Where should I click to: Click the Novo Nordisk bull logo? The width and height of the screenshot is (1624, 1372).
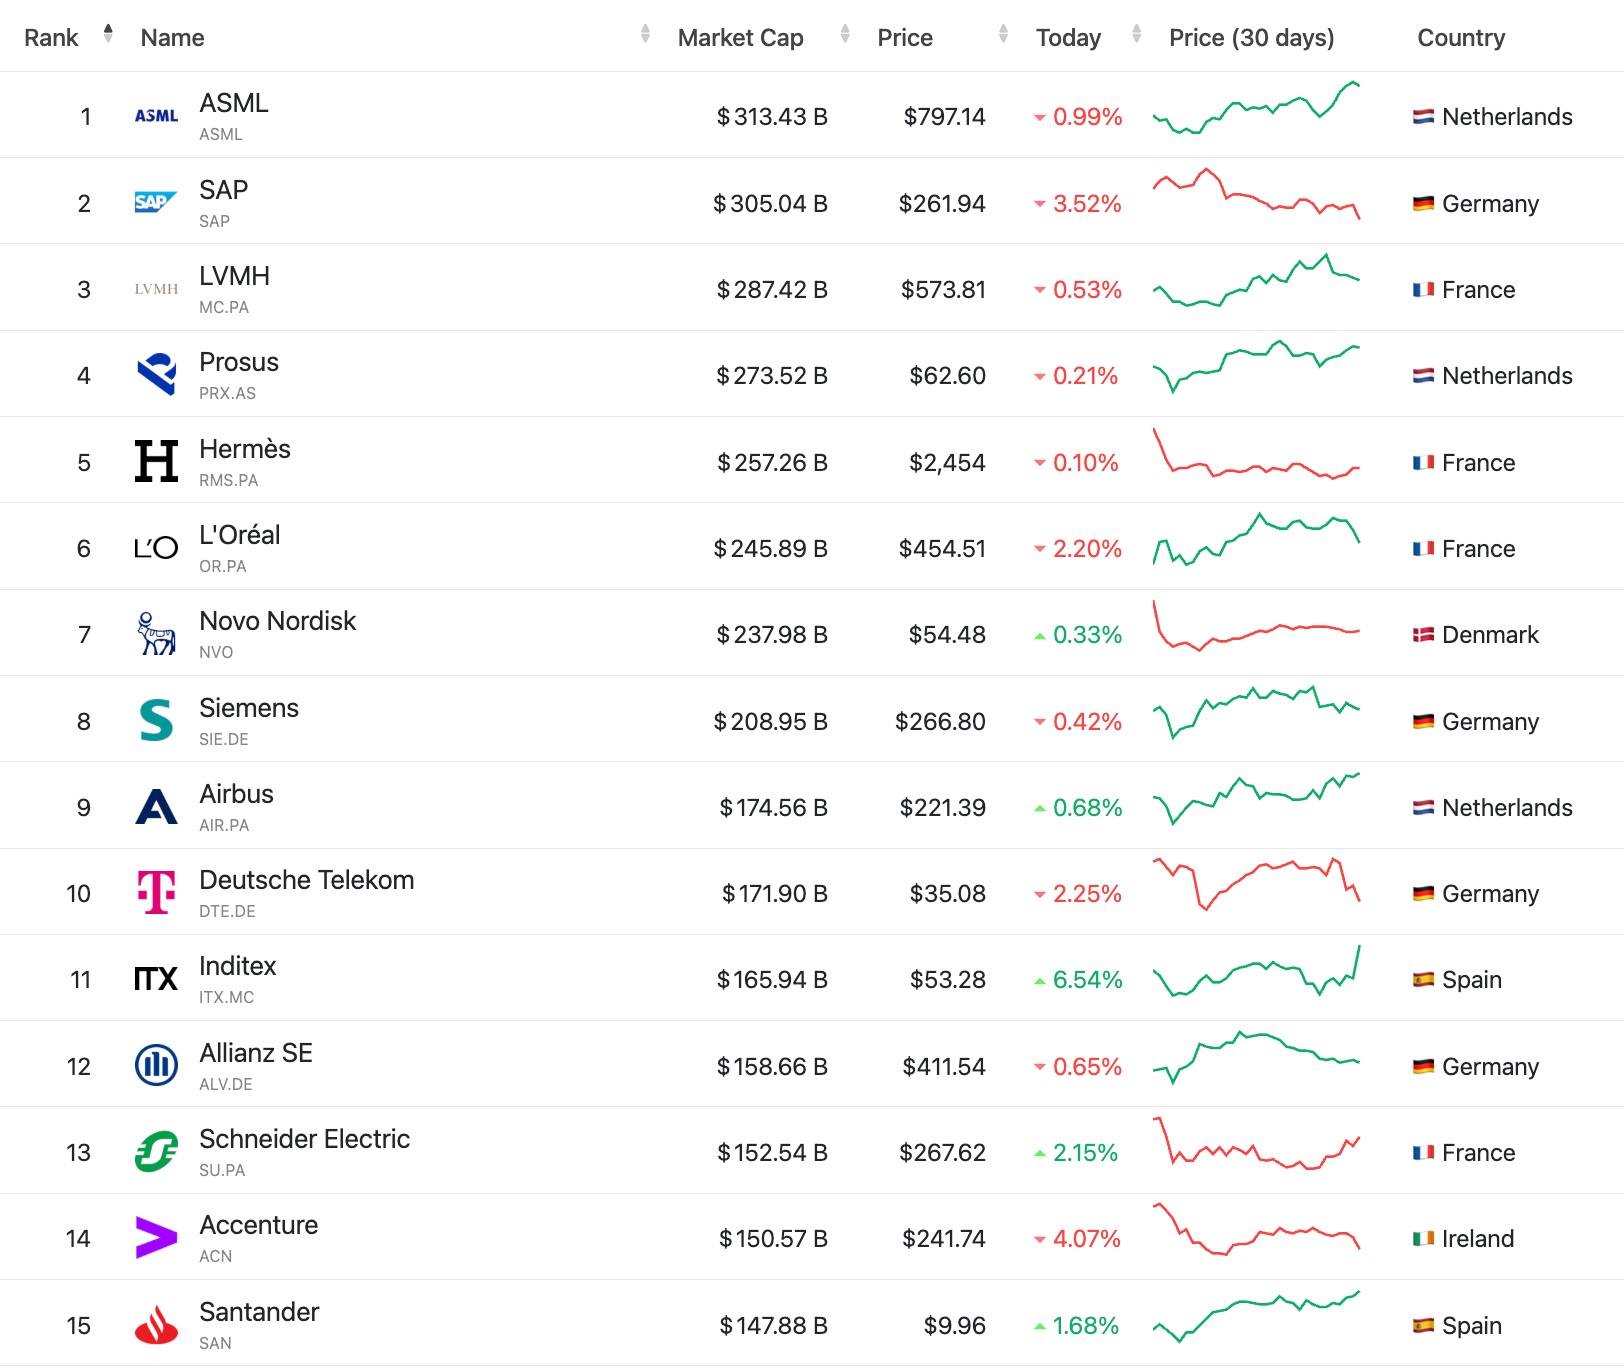(x=156, y=634)
